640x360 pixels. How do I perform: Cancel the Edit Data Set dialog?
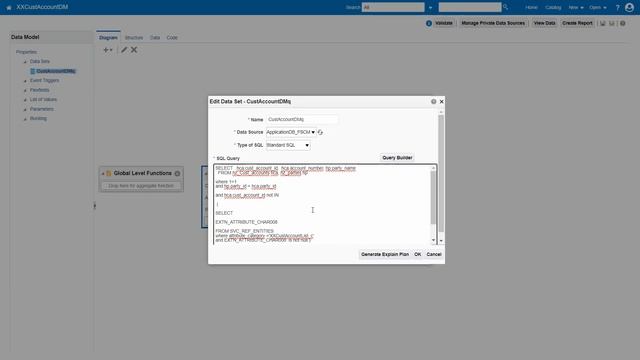(434, 254)
